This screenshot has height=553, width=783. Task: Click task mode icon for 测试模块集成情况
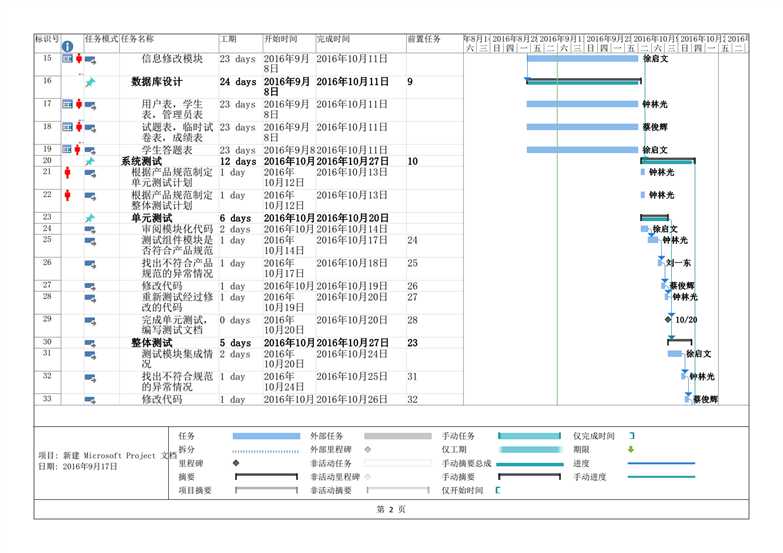90,355
